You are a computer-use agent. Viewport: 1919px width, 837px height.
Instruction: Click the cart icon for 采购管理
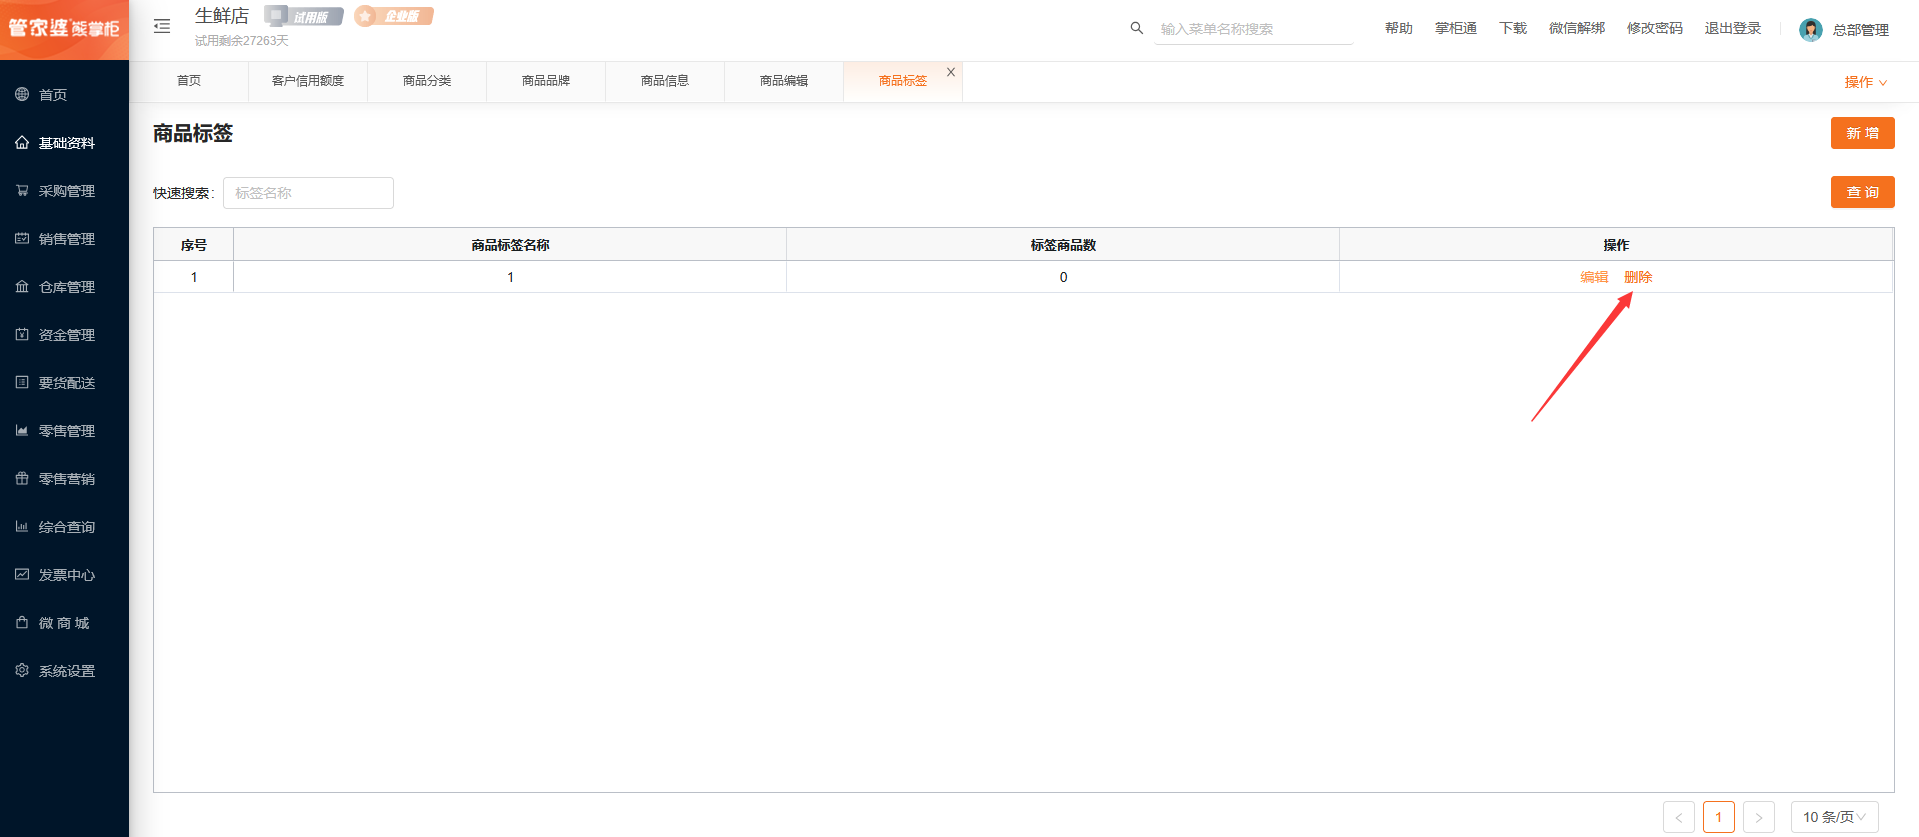pyautogui.click(x=22, y=190)
